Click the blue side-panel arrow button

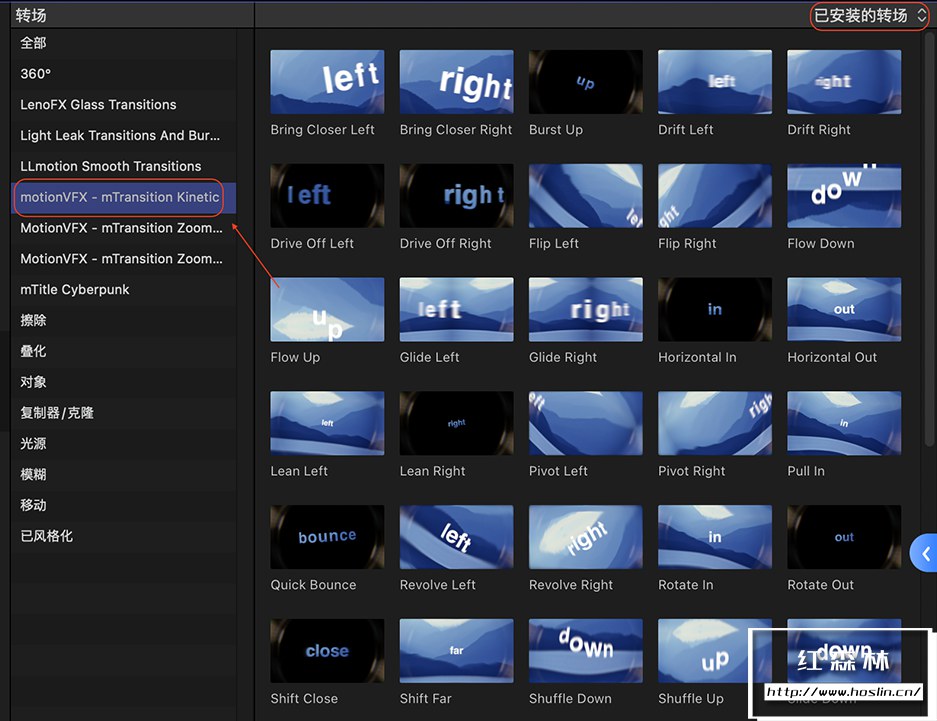click(x=924, y=553)
